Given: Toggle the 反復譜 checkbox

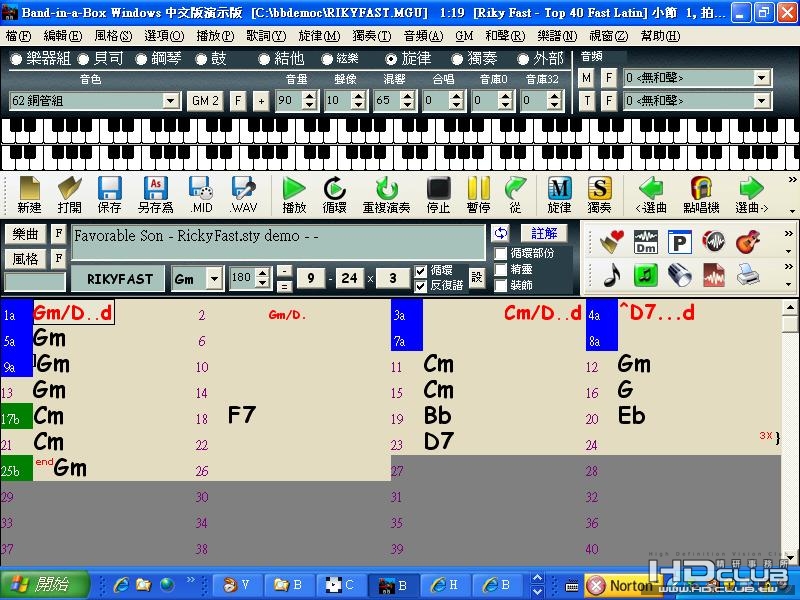Looking at the screenshot, I should pyautogui.click(x=420, y=286).
